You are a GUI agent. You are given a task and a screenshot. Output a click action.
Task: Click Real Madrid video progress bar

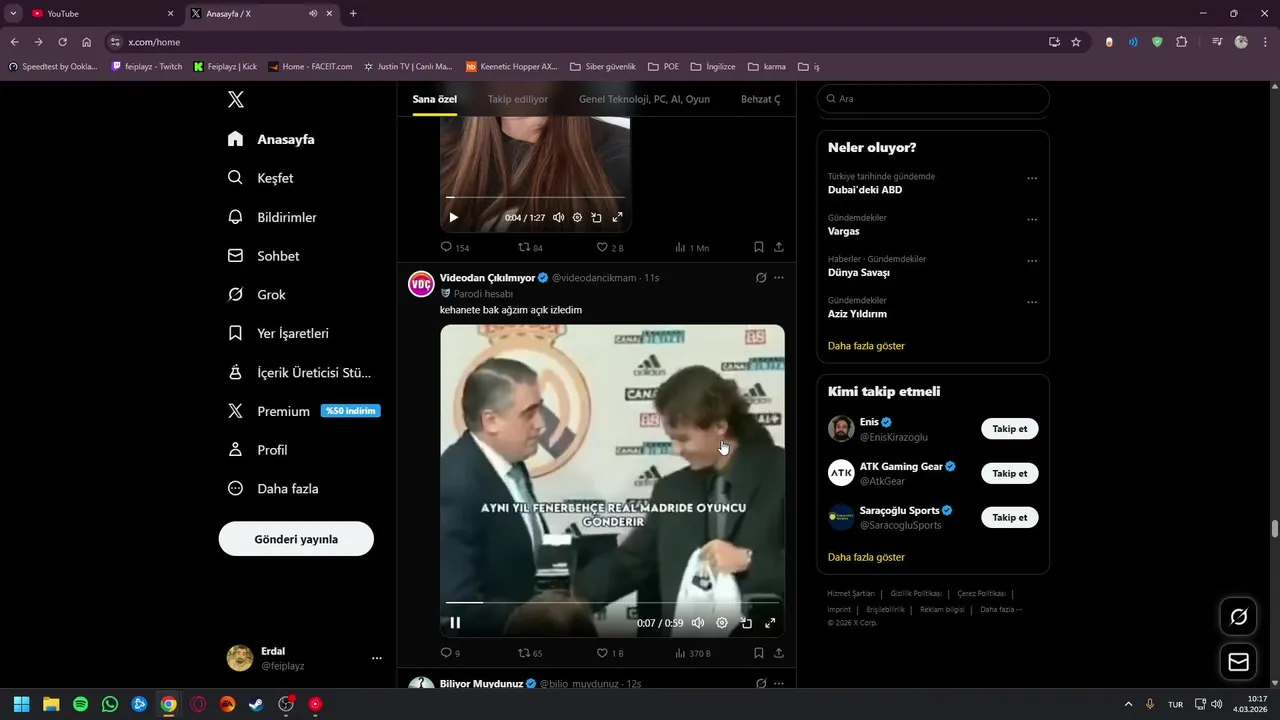coord(612,602)
